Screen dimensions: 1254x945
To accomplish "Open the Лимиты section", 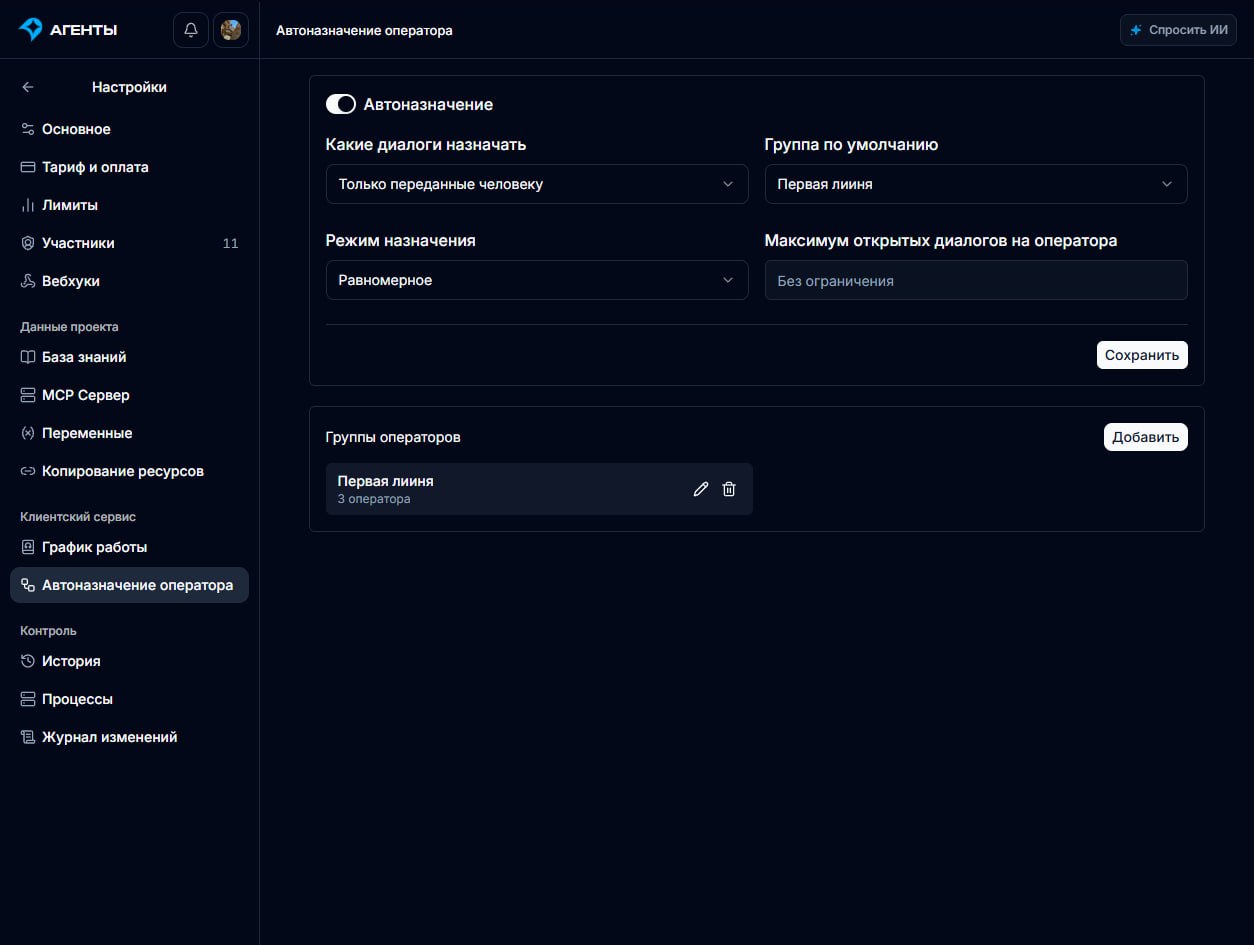I will click(129, 205).
